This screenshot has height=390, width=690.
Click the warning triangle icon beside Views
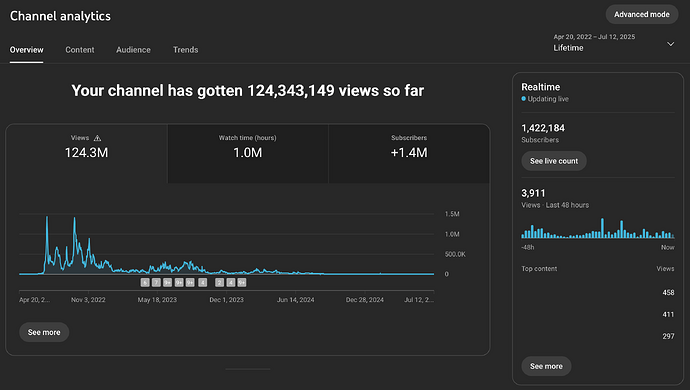97,138
